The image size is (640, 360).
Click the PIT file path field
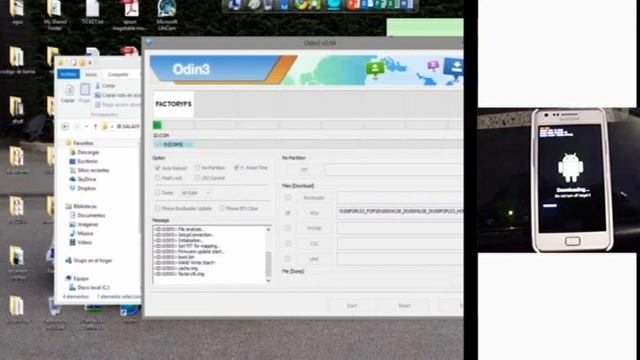pos(395,170)
